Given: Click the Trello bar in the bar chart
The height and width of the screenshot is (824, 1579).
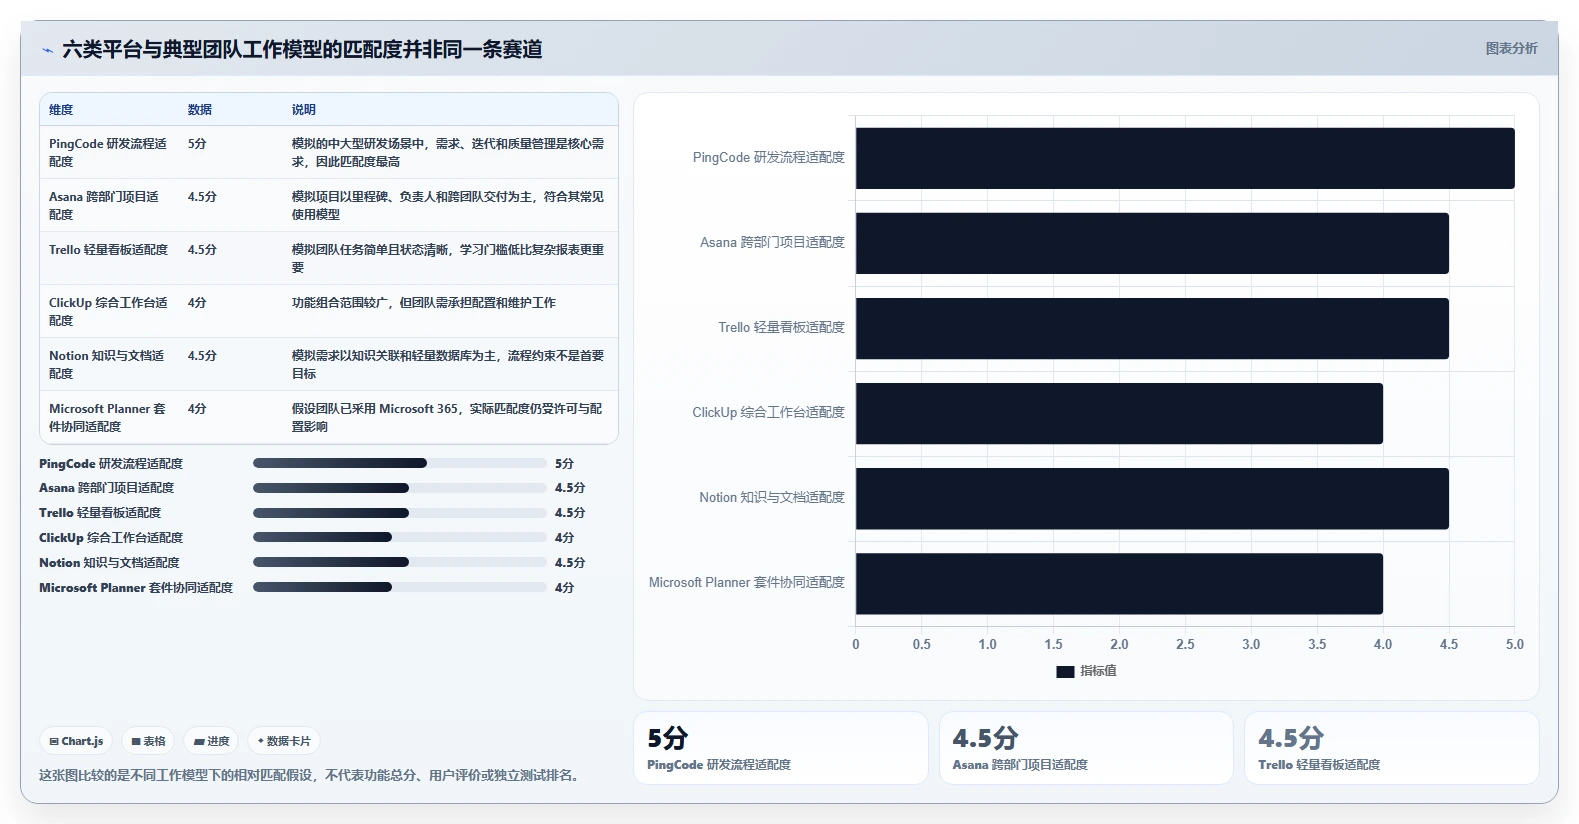Looking at the screenshot, I should tap(1152, 328).
